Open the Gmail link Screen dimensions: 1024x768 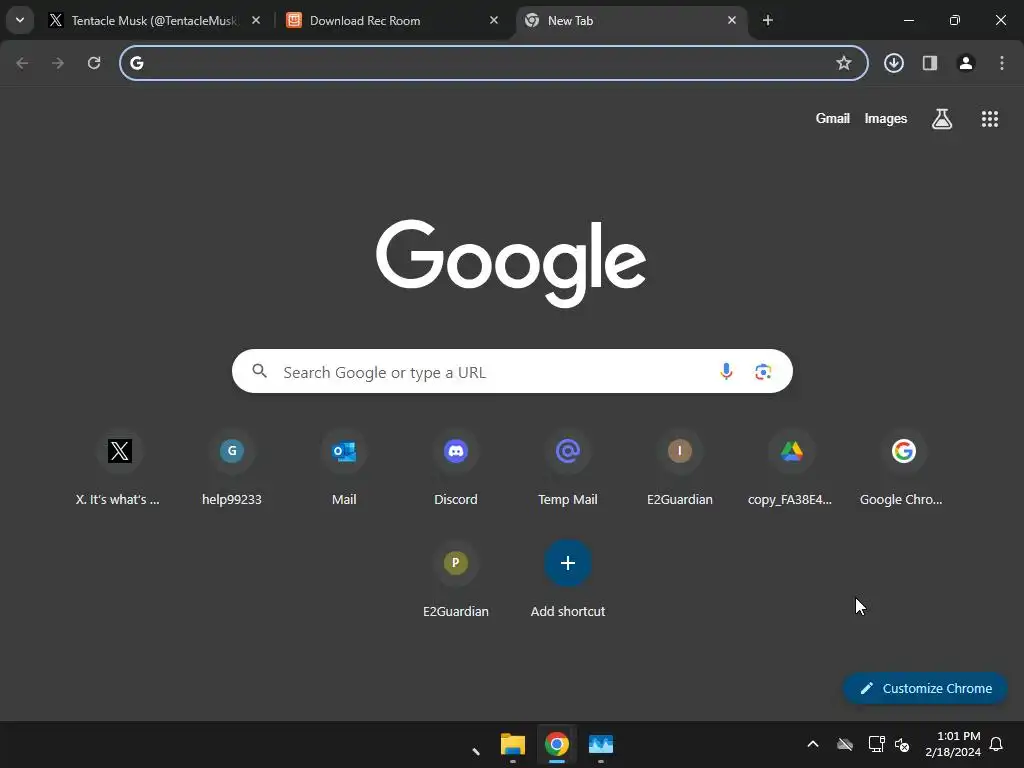(833, 118)
